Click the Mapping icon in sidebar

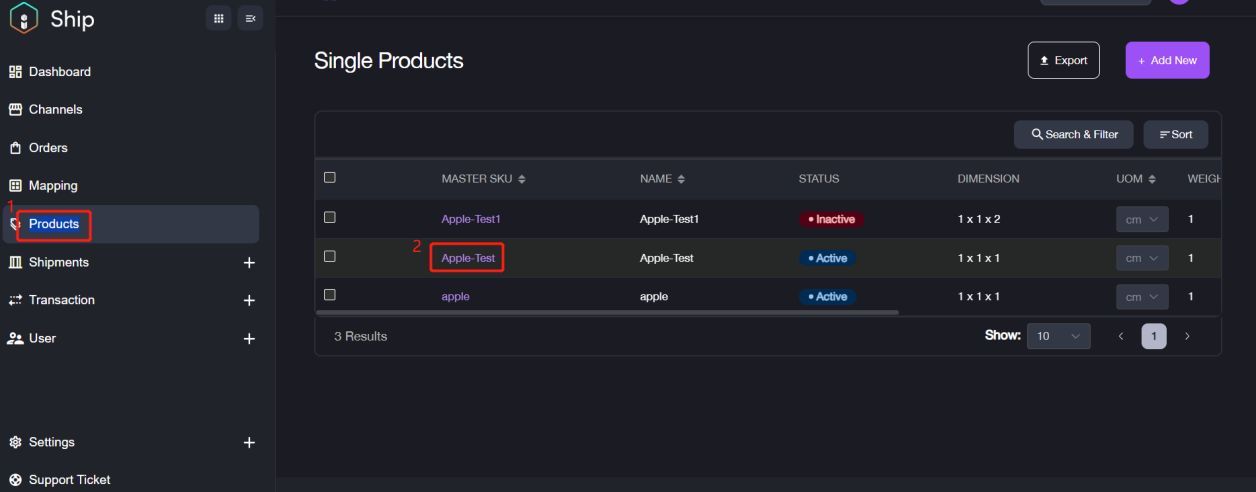tap(15, 186)
